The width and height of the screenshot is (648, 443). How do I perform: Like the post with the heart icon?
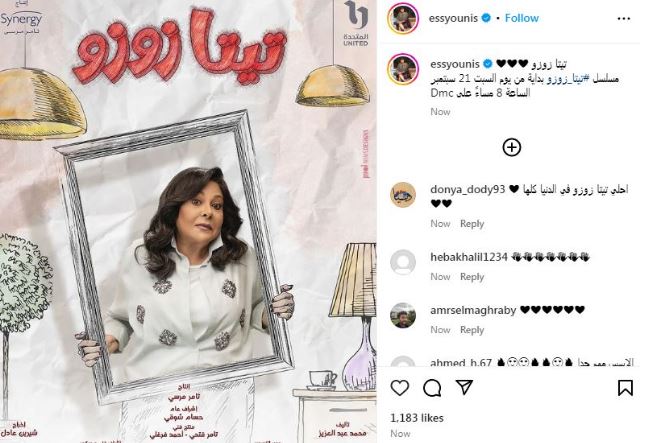[400, 388]
